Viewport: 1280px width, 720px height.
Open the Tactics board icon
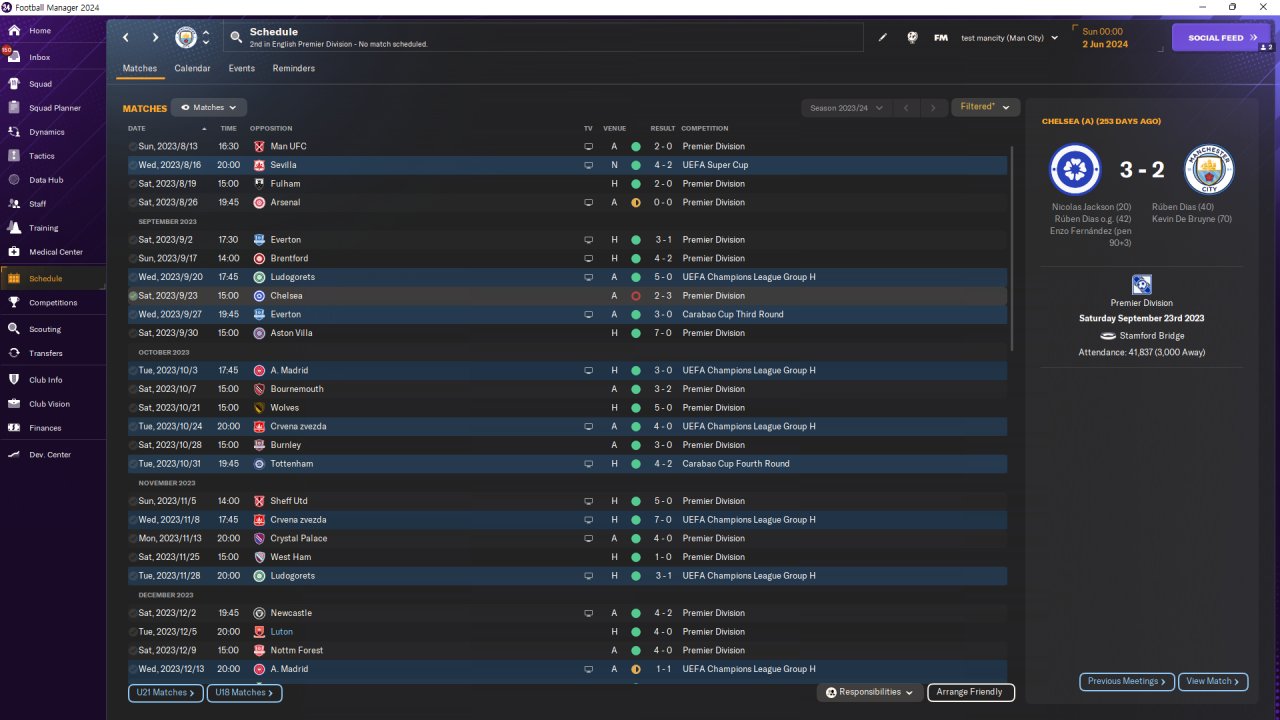tap(14, 156)
